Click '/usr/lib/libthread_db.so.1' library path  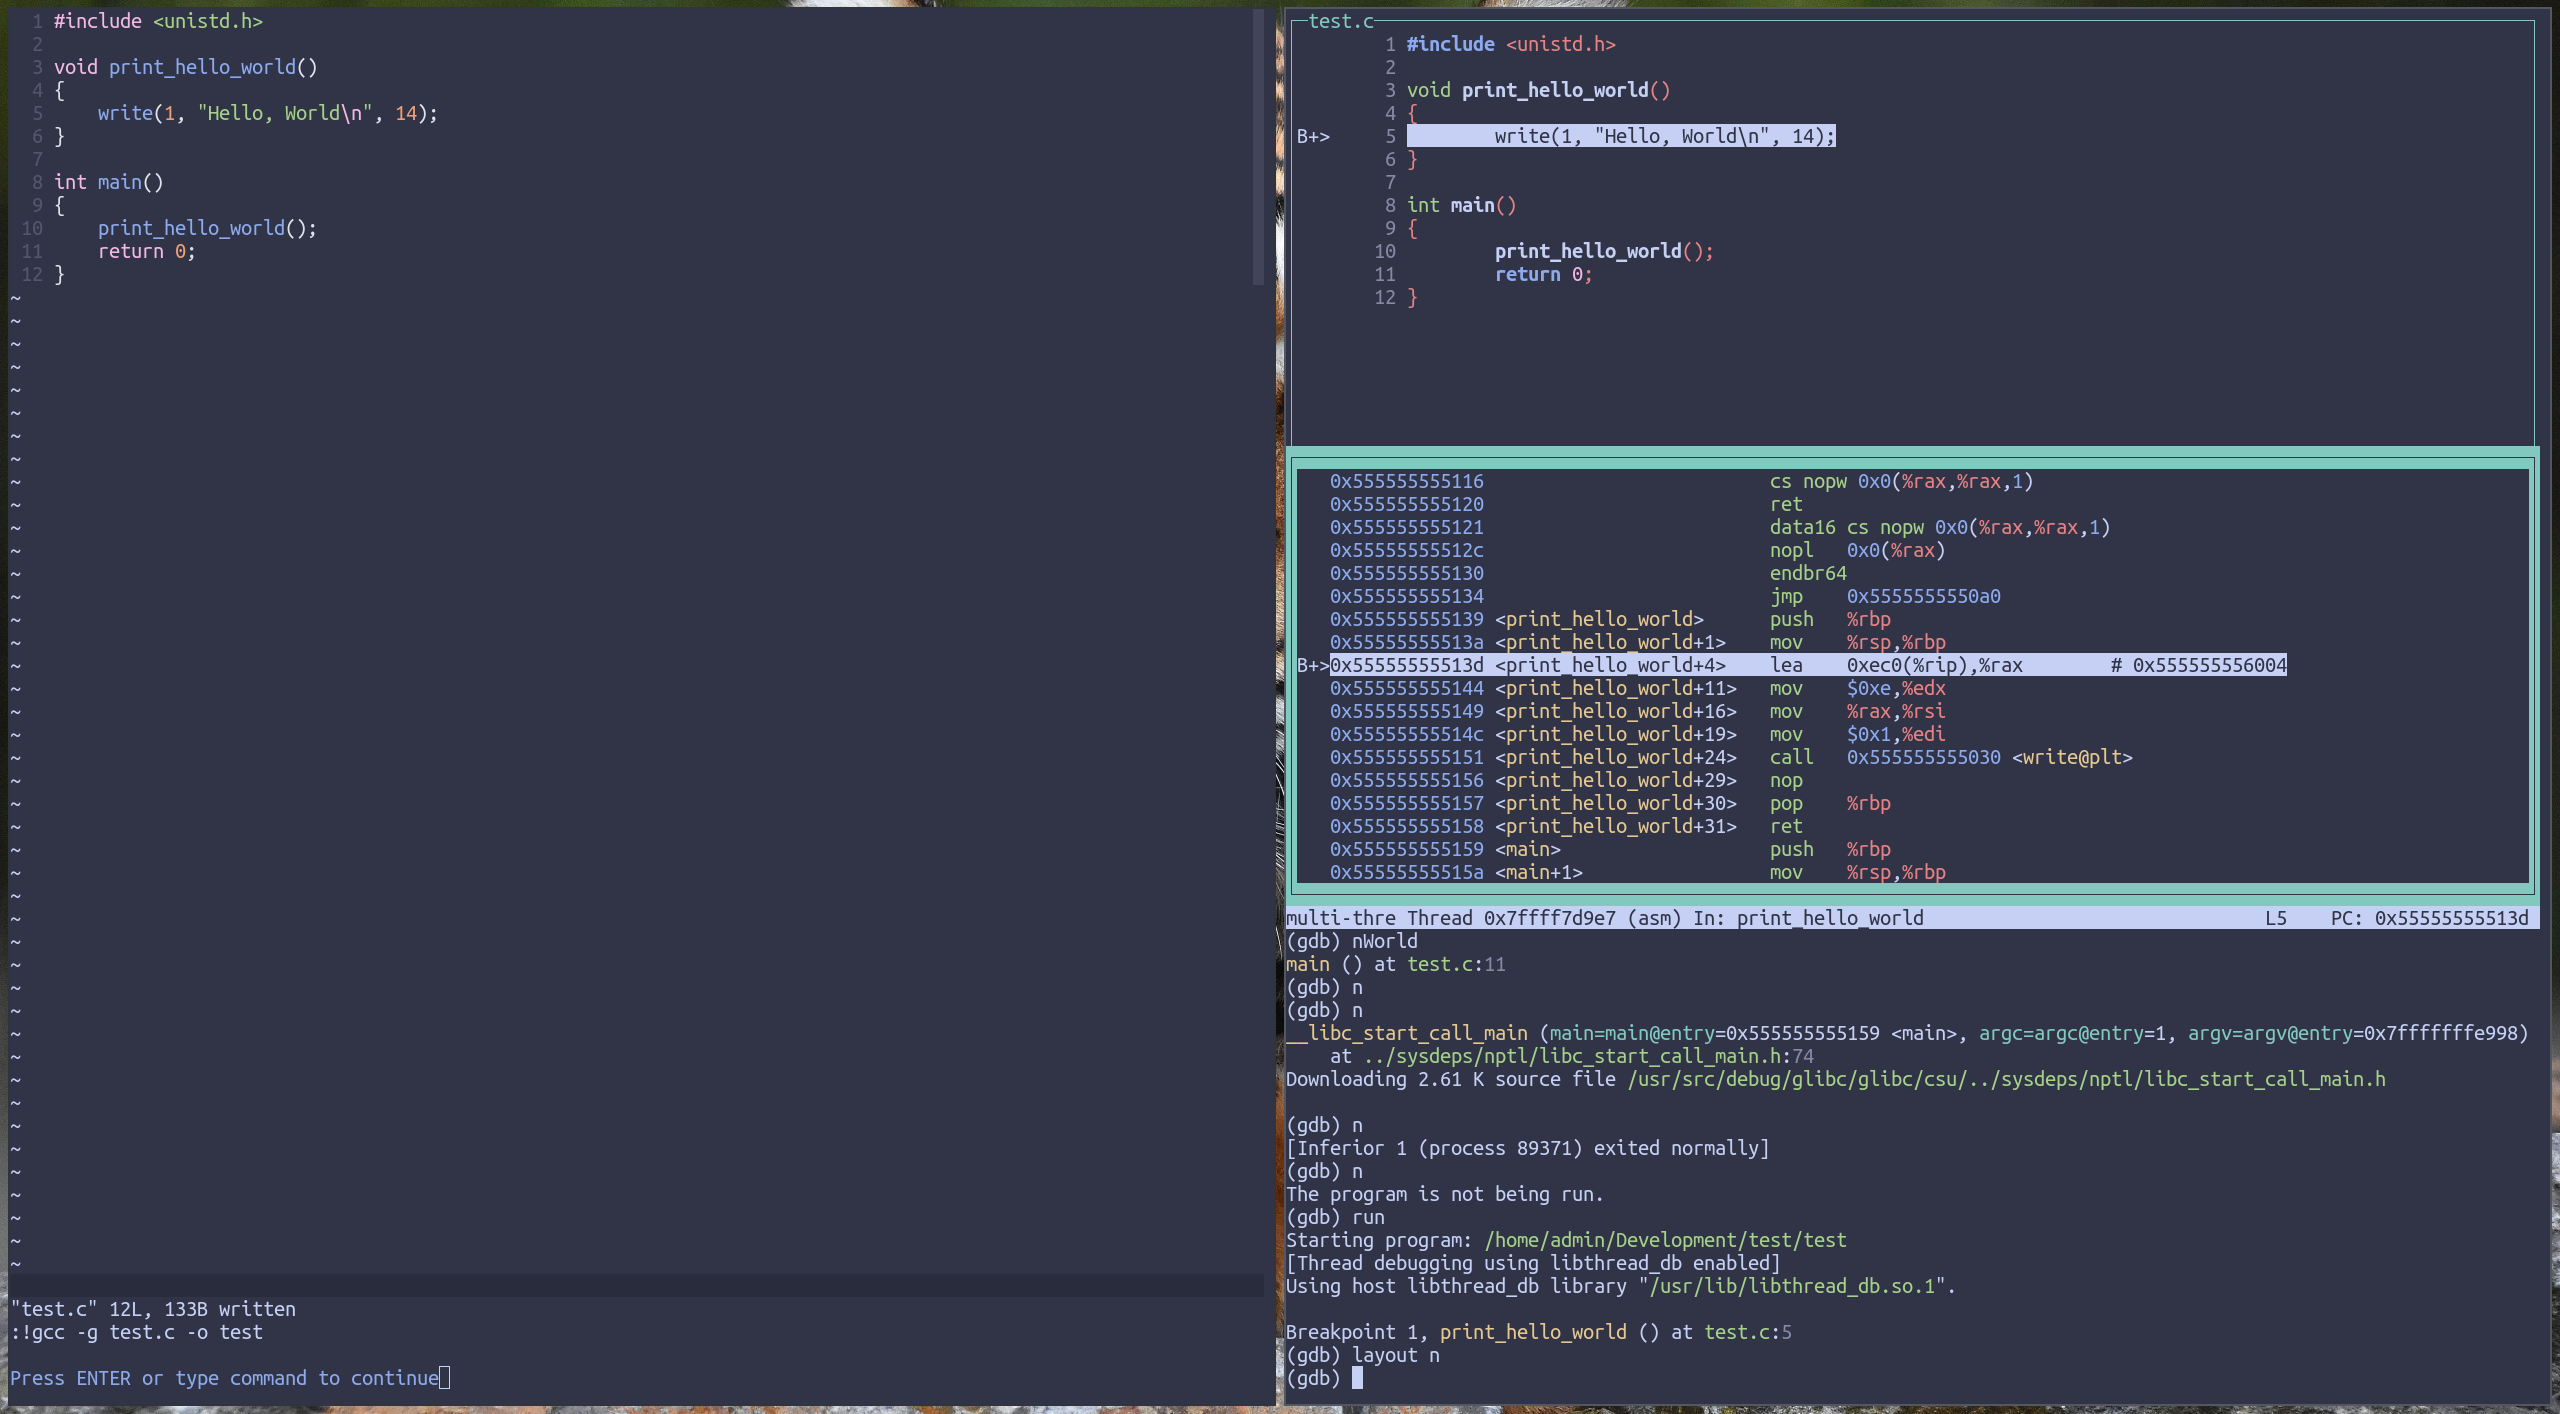(x=1791, y=1286)
